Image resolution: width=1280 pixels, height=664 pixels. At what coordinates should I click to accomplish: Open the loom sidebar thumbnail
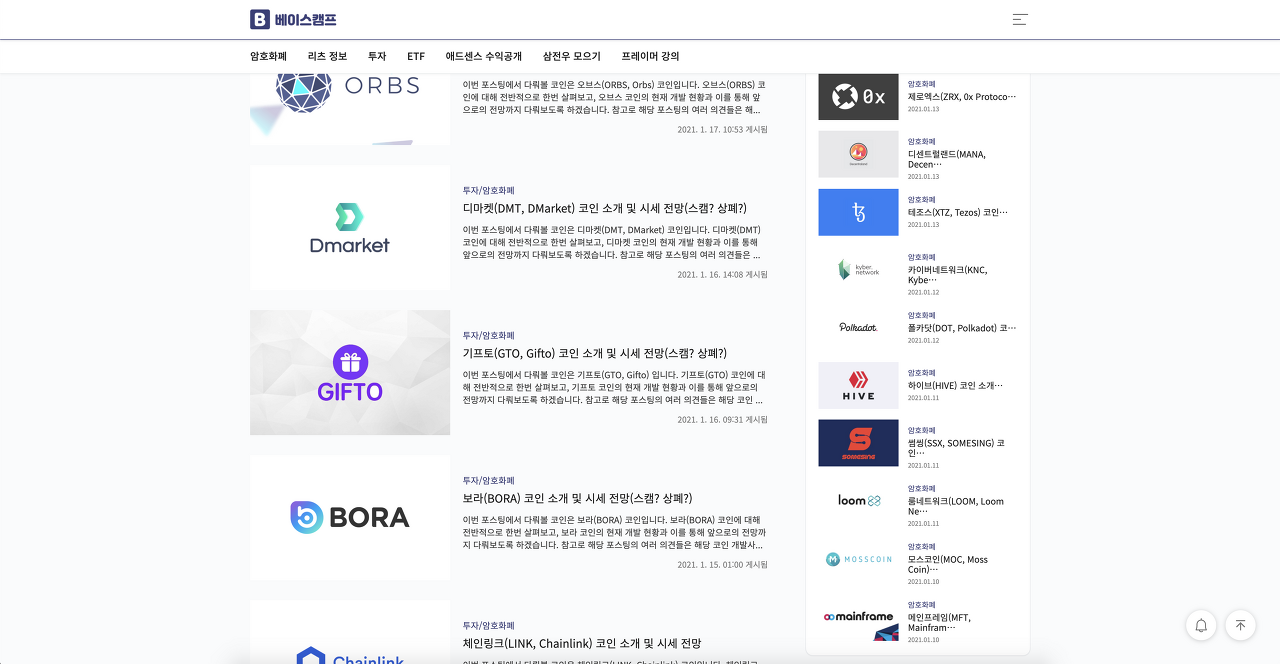point(858,501)
